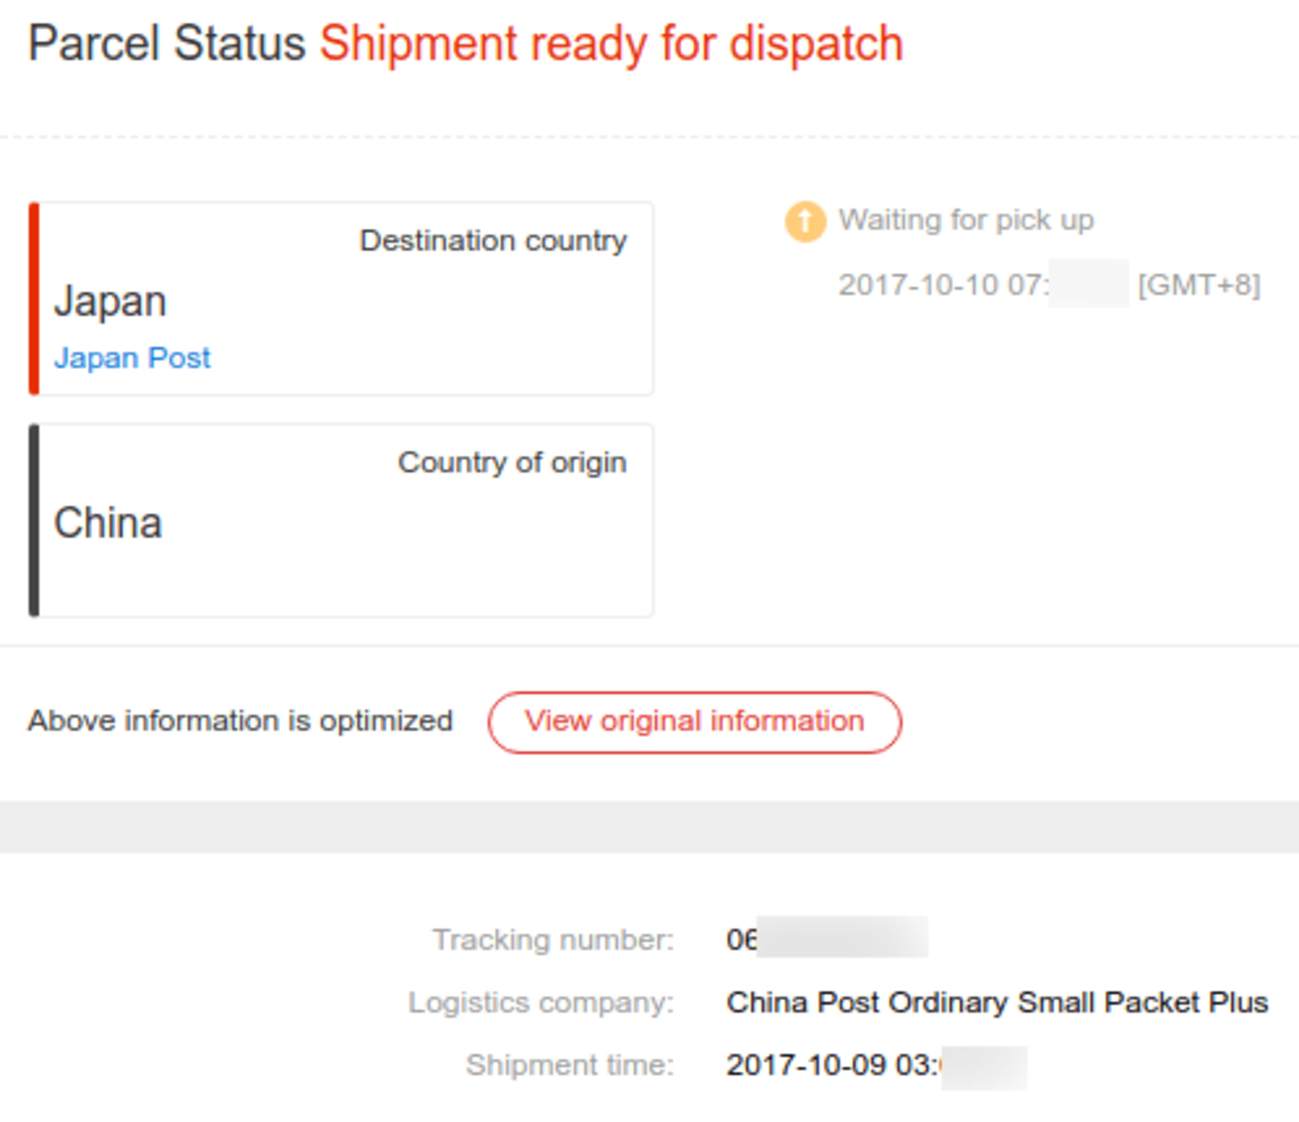Click the red bar on destination card

(x=34, y=298)
